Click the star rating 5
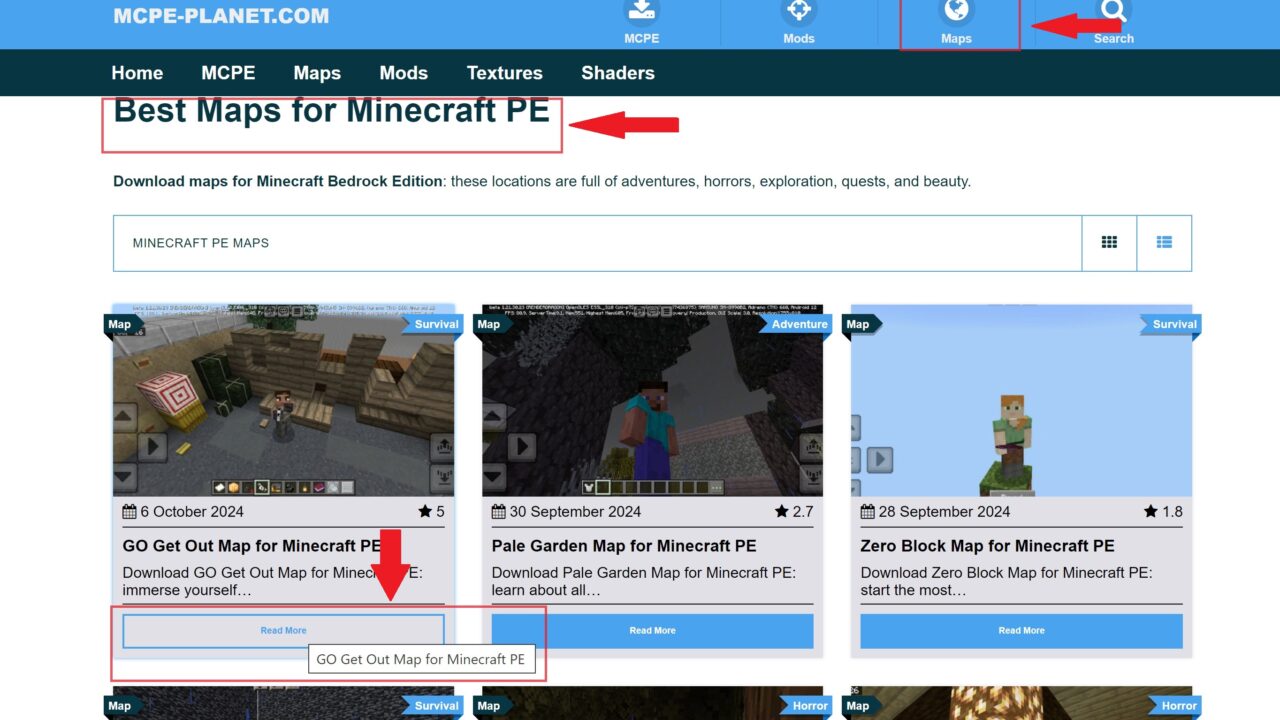 coord(432,512)
